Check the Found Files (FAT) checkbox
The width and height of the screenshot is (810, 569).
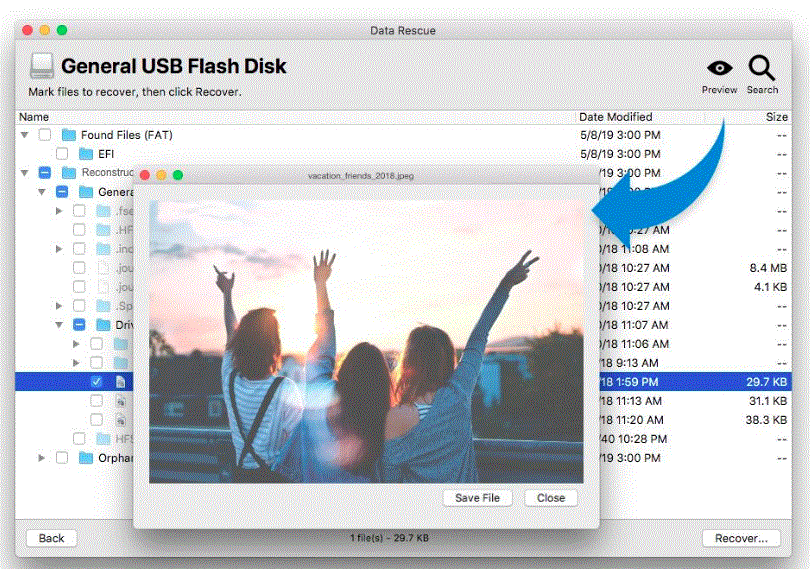[45, 135]
